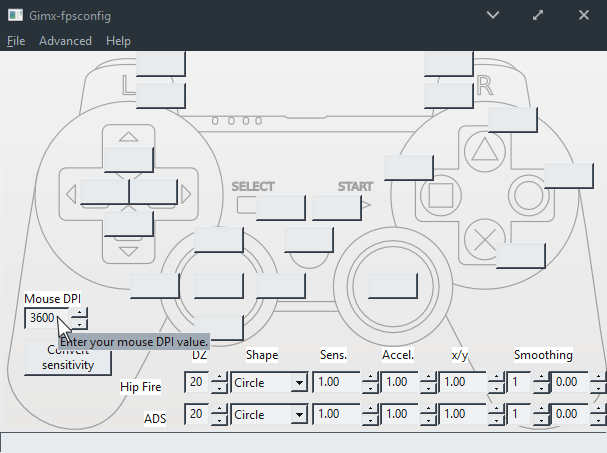Click Hip Fire Sens. value field

[x=337, y=382]
